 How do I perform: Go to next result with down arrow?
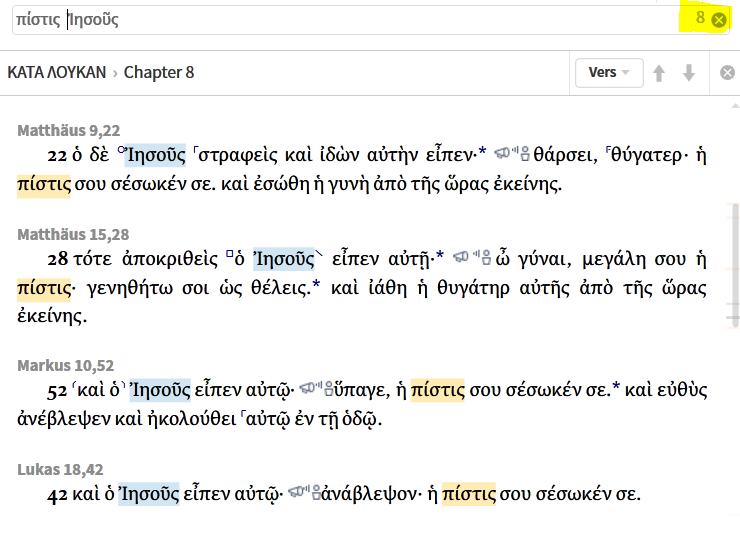(x=689, y=73)
